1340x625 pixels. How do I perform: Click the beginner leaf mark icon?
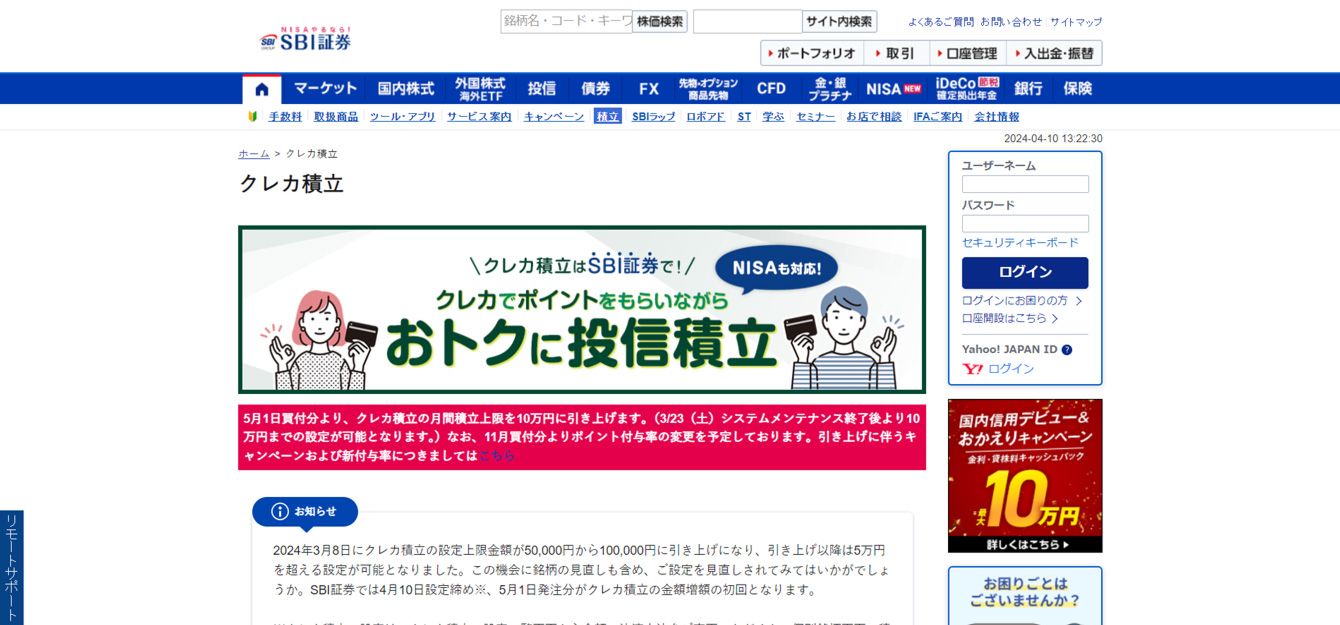253,117
